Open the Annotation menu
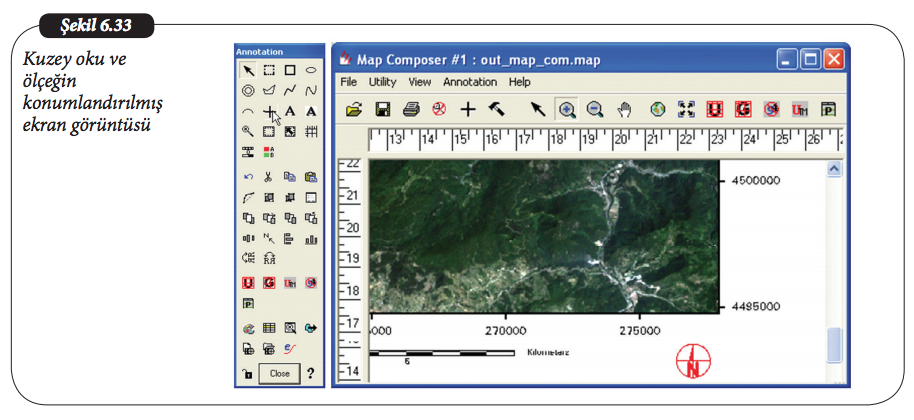This screenshot has width=914, height=420. [470, 82]
